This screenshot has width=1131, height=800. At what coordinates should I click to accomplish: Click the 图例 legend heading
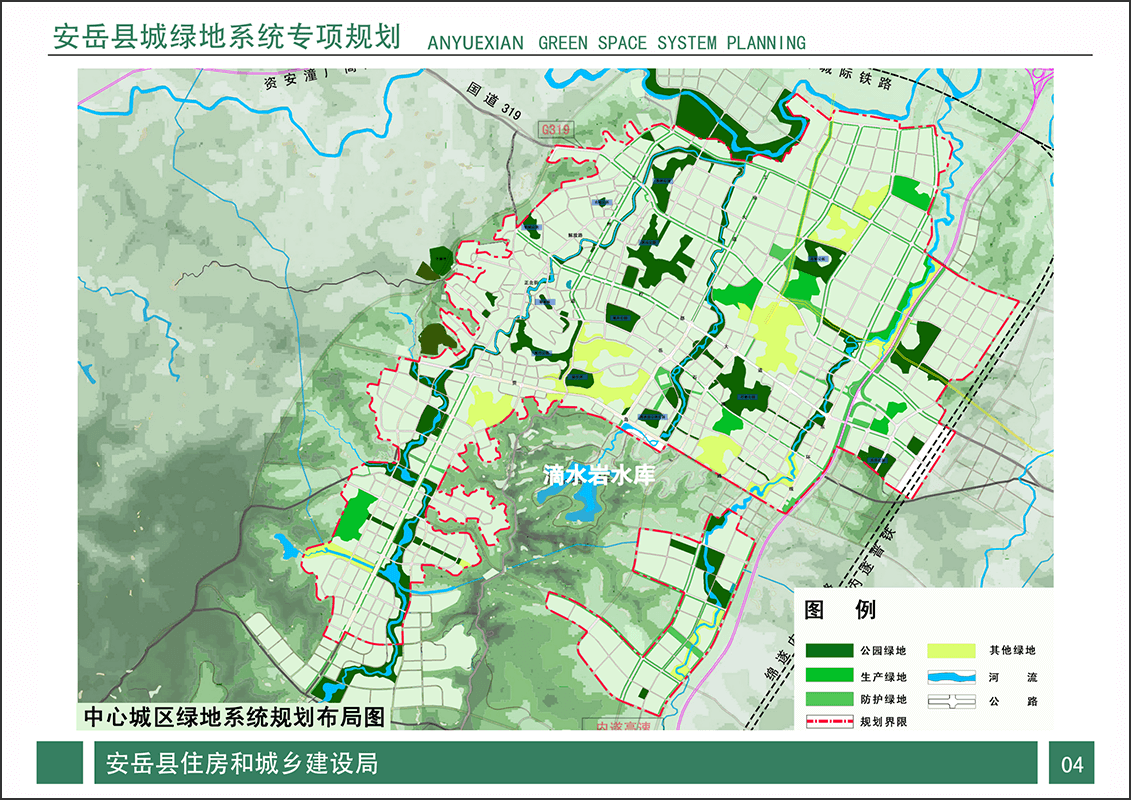click(x=840, y=610)
